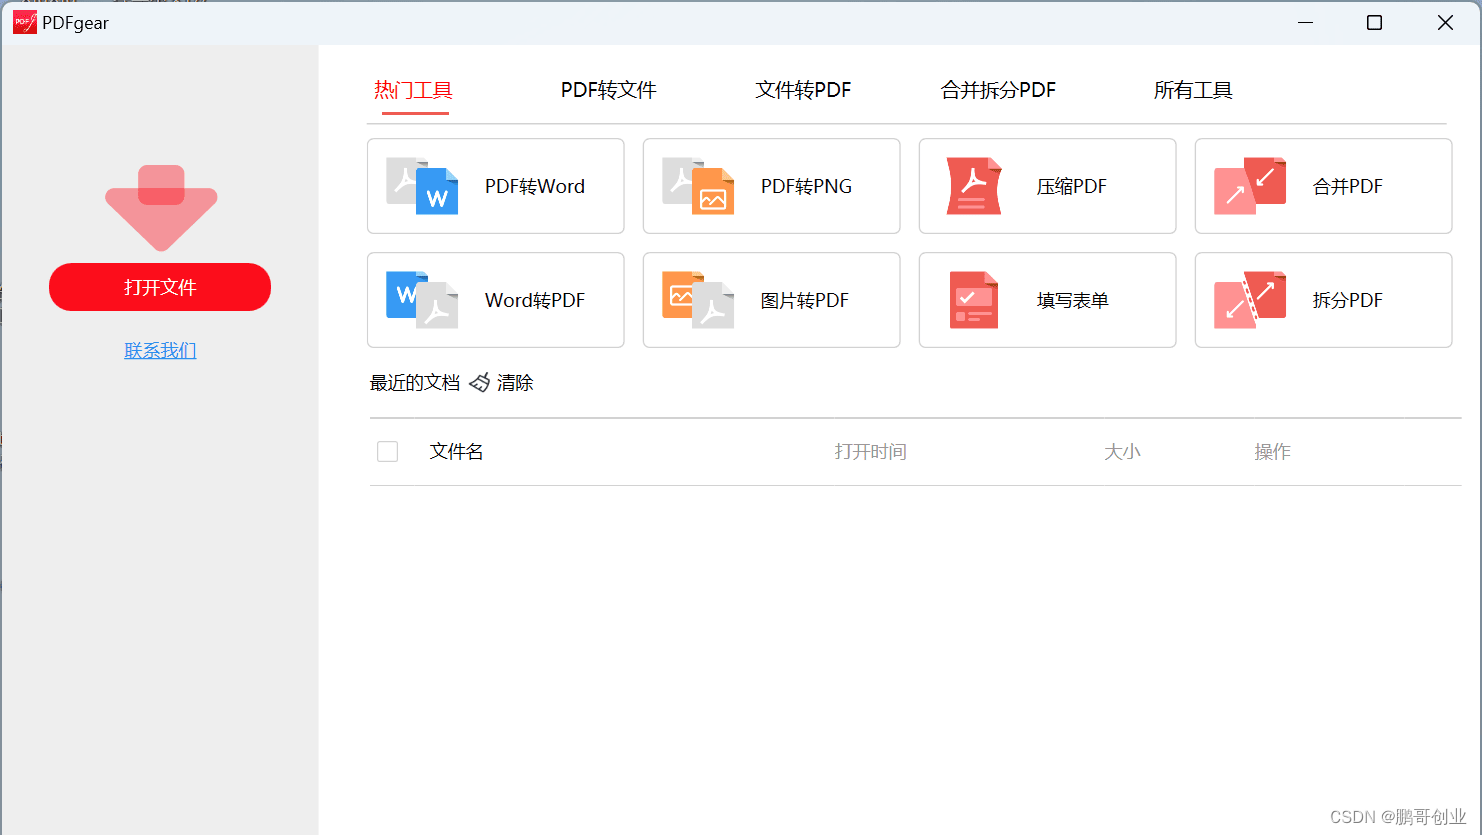The height and width of the screenshot is (835, 1482).
Task: Open the 文件转PDF tab
Action: 803,90
